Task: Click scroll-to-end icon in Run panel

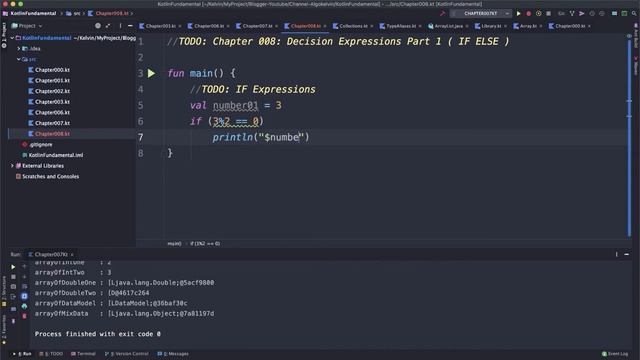Action: tap(24, 296)
